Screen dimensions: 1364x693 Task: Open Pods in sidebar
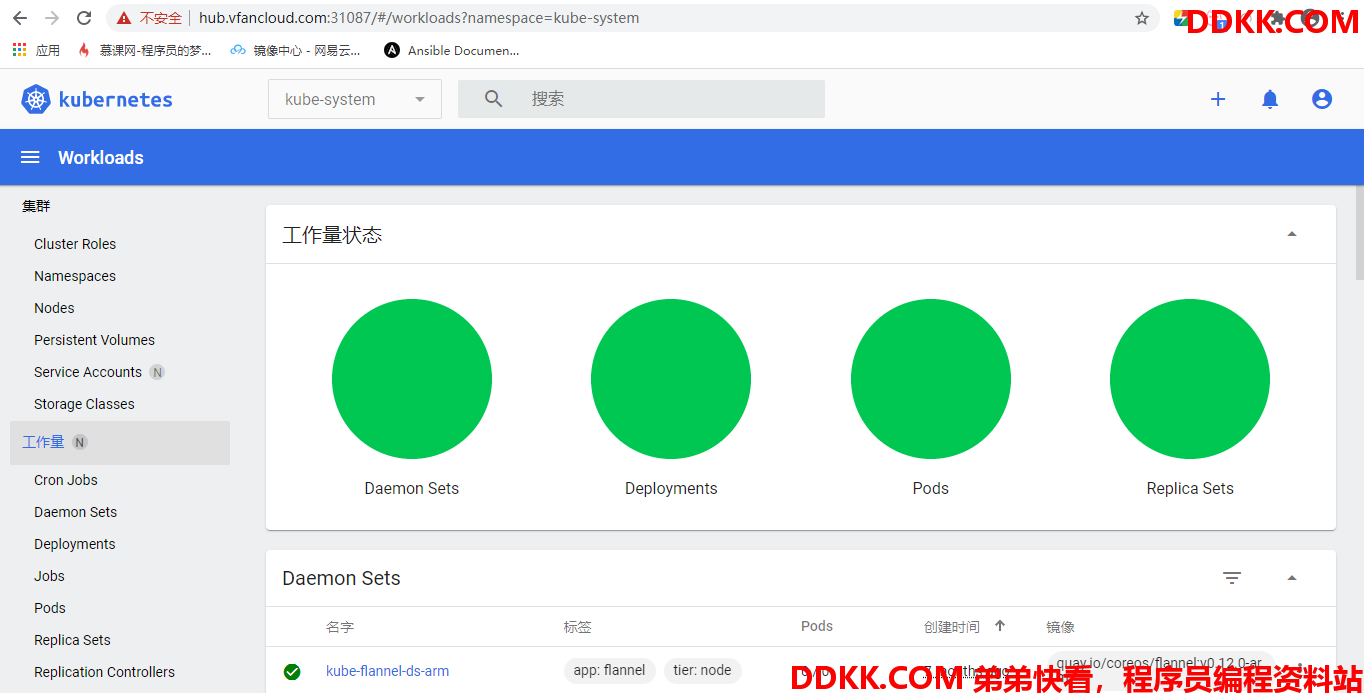coord(50,608)
